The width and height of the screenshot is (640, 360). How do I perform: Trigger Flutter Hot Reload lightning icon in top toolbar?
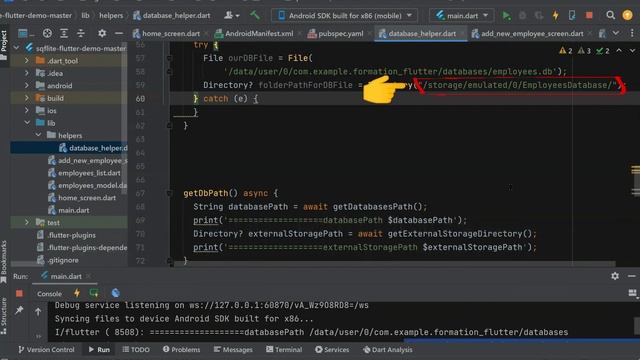(556, 16)
